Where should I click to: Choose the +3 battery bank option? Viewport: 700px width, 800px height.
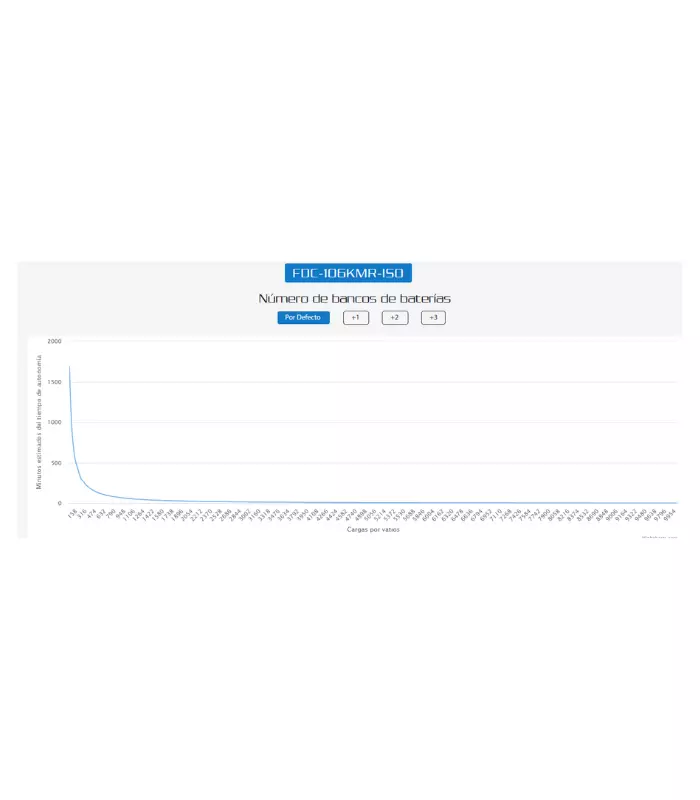(x=433, y=318)
